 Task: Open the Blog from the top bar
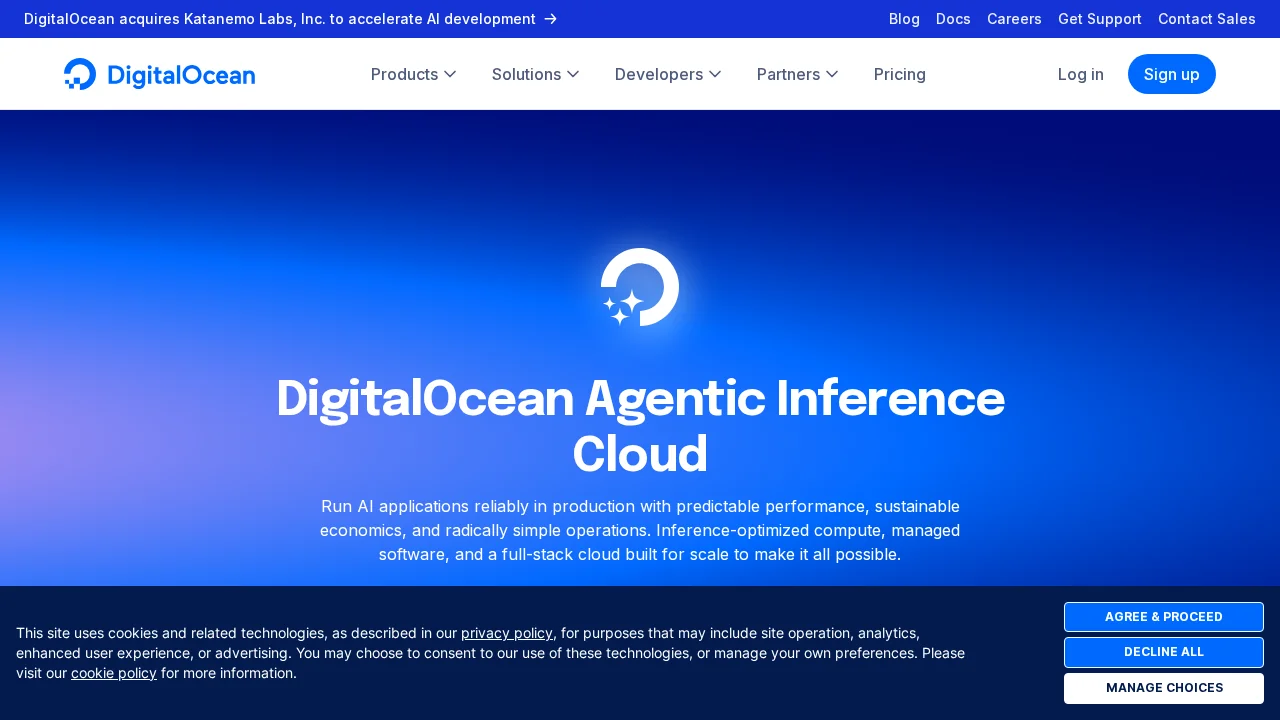pyautogui.click(x=904, y=19)
